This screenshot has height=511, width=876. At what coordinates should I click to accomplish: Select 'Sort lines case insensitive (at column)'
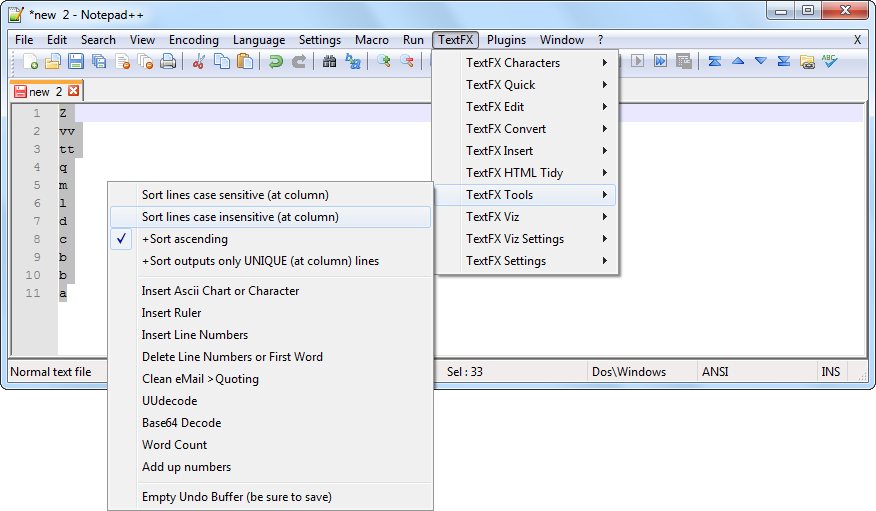270,217
